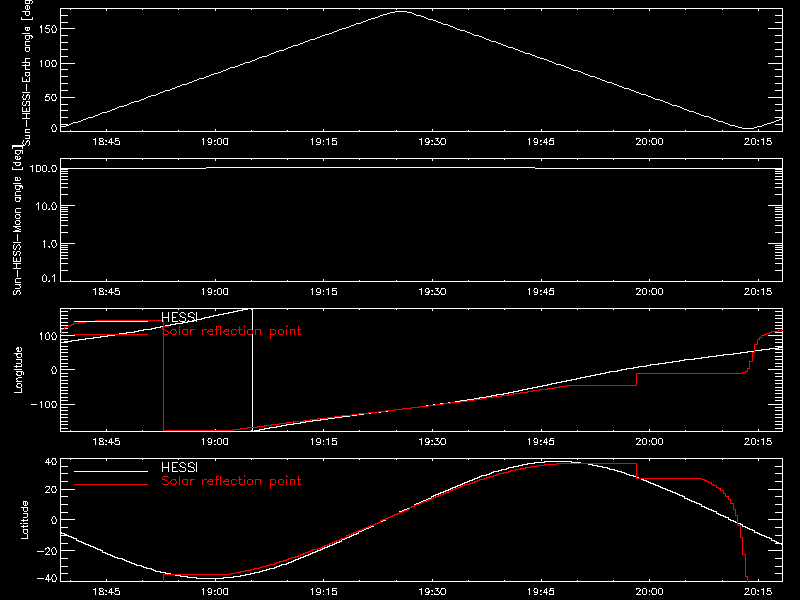The width and height of the screenshot is (800, 600).
Task: Click 'Solar reflection point' legend text in Latitude panel
Action: click(x=231, y=481)
